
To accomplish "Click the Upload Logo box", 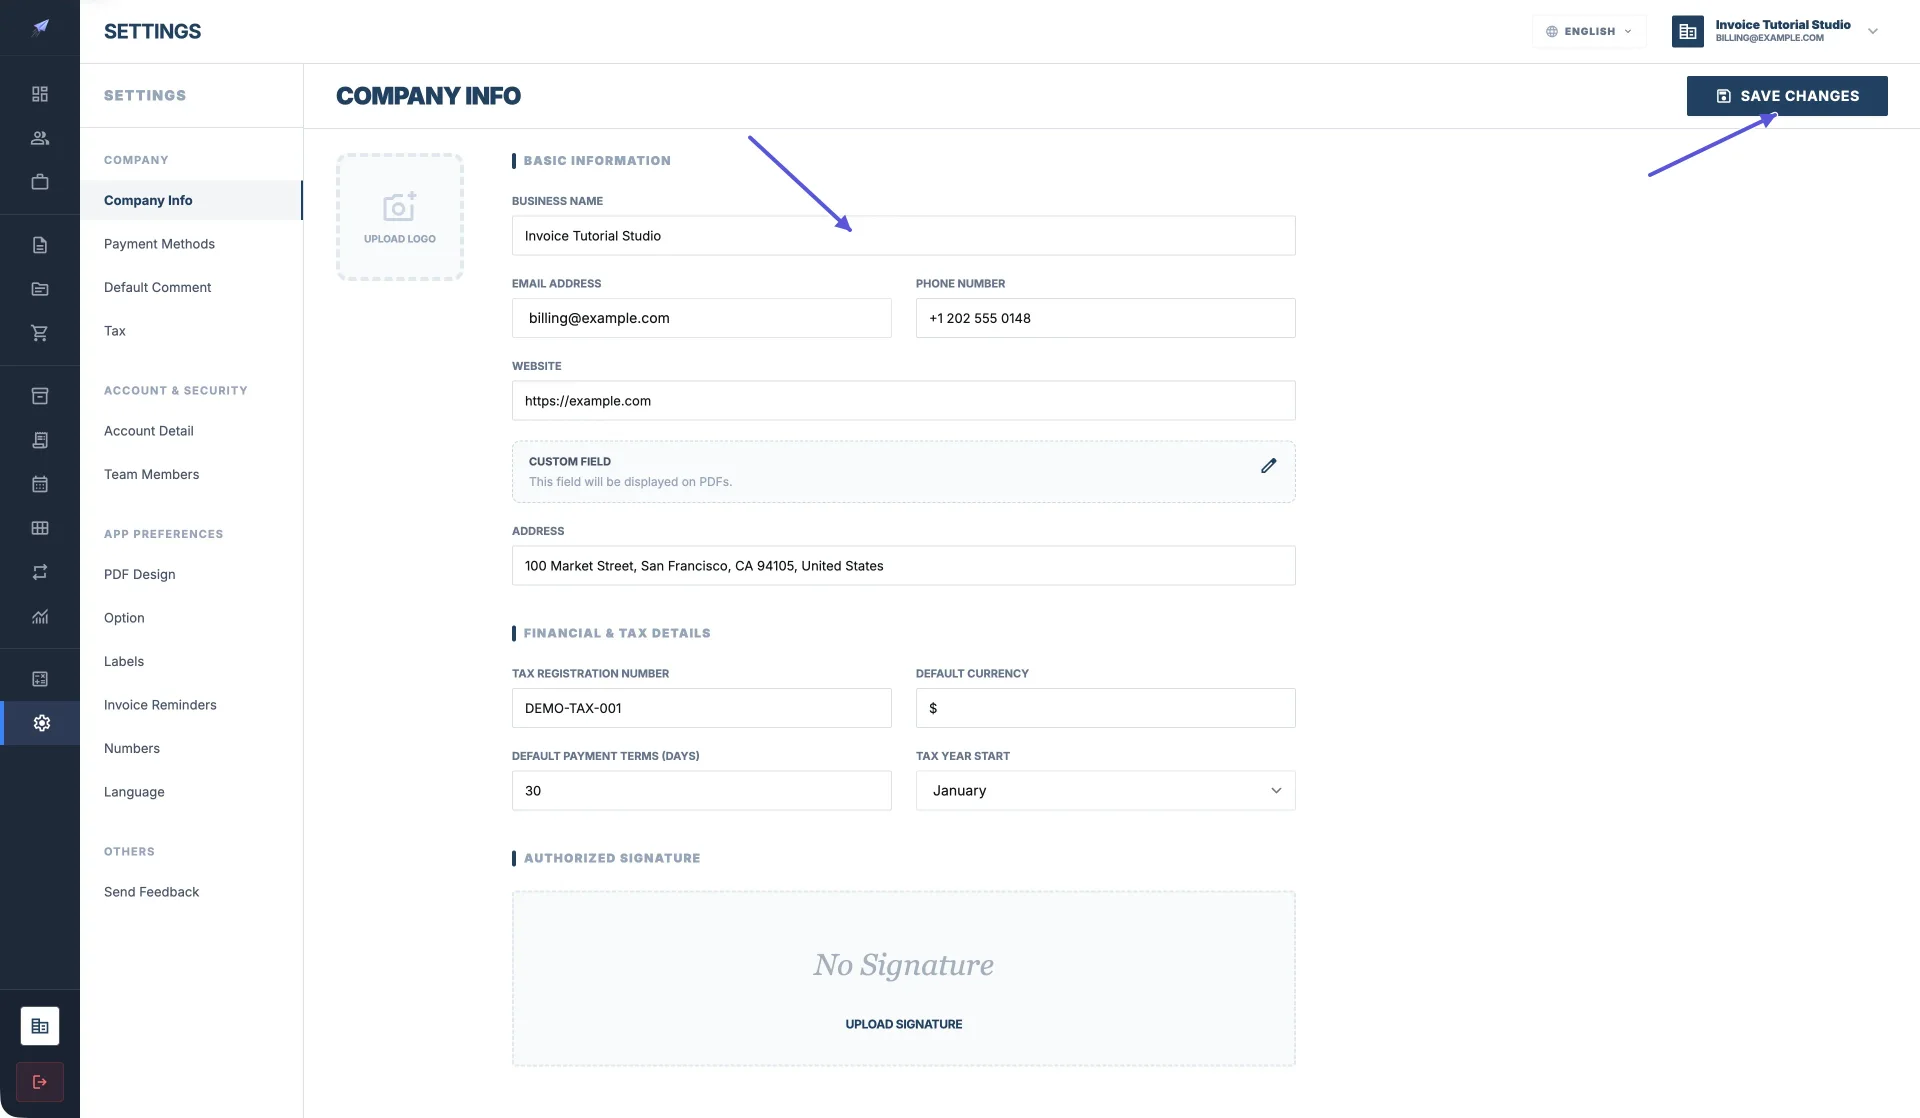I will point(399,217).
